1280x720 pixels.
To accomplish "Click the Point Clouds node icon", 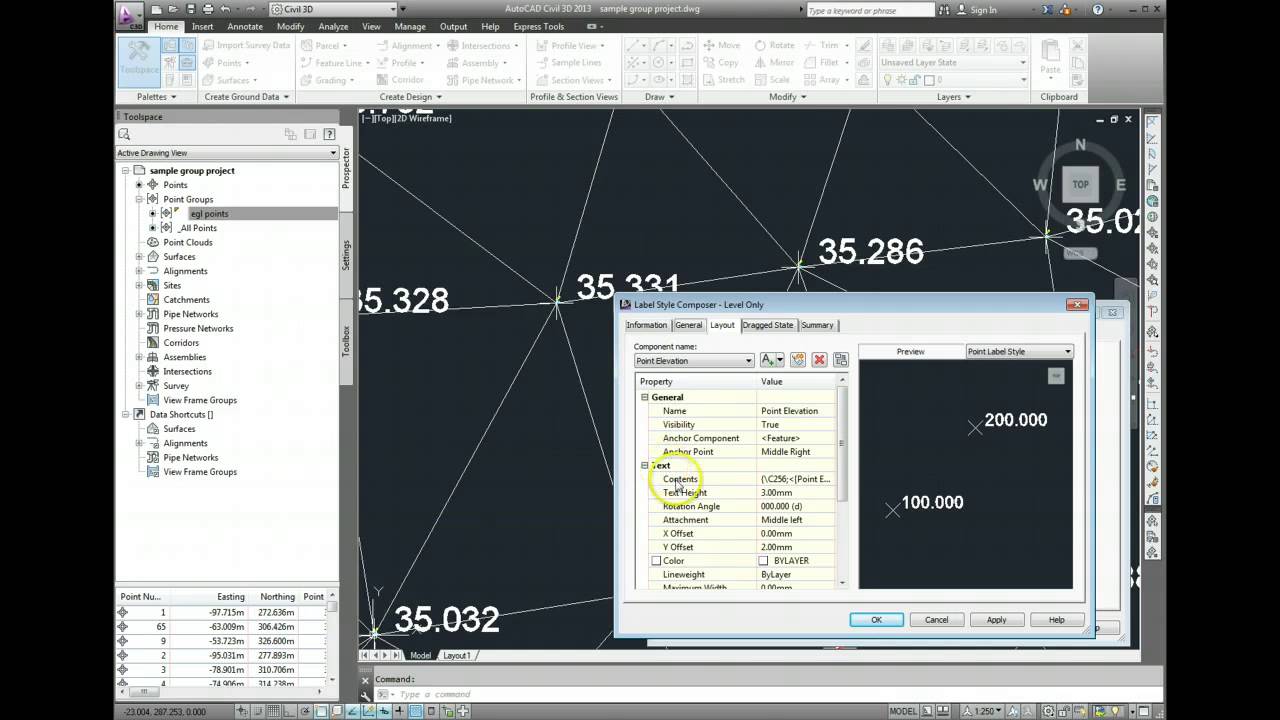I will [153, 242].
